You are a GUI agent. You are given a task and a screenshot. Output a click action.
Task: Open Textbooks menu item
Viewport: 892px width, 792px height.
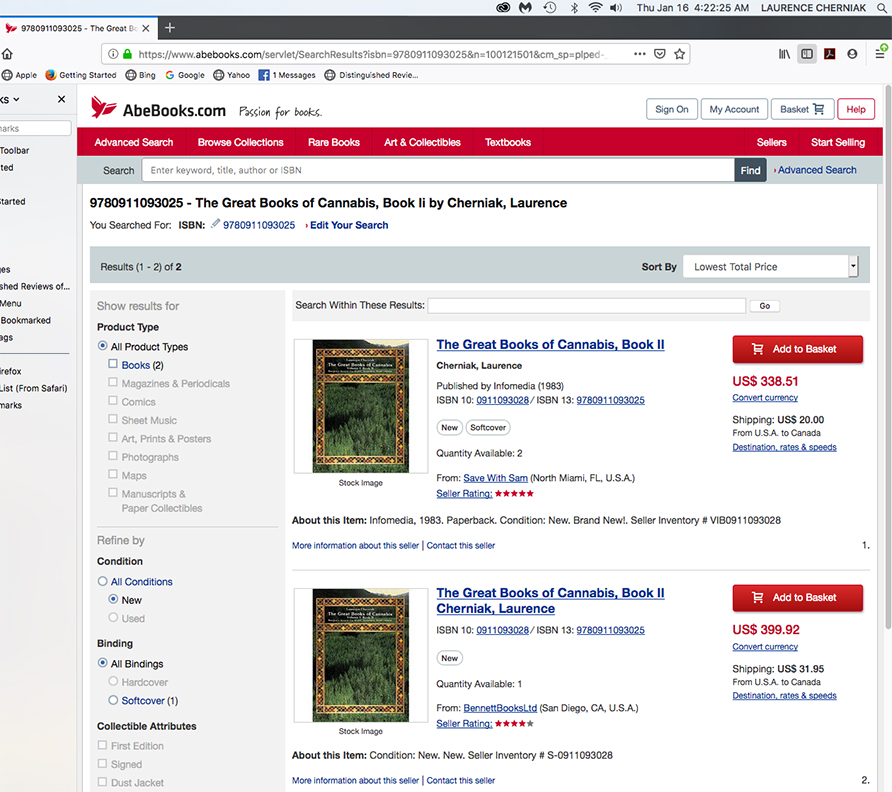(x=508, y=142)
